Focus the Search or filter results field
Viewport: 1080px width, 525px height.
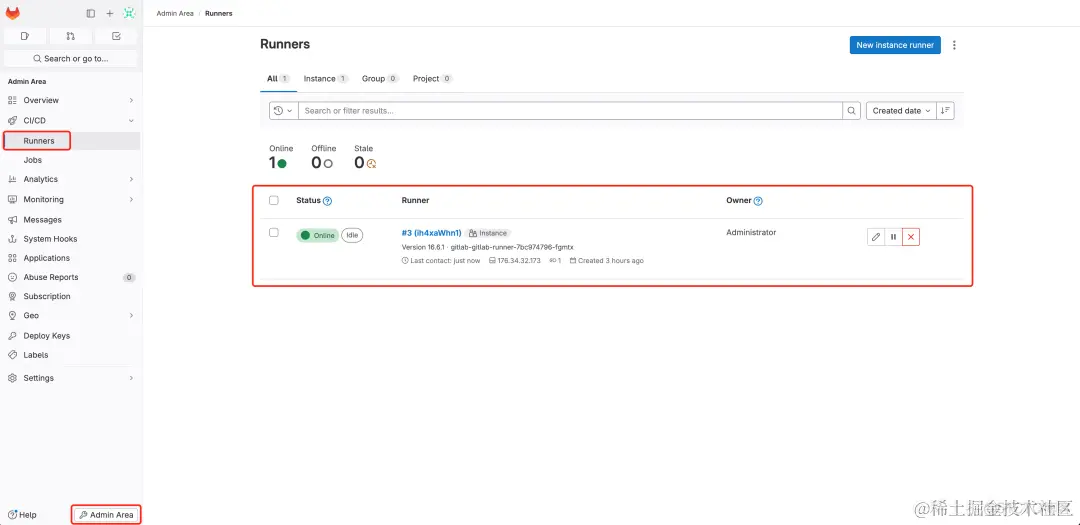570,111
